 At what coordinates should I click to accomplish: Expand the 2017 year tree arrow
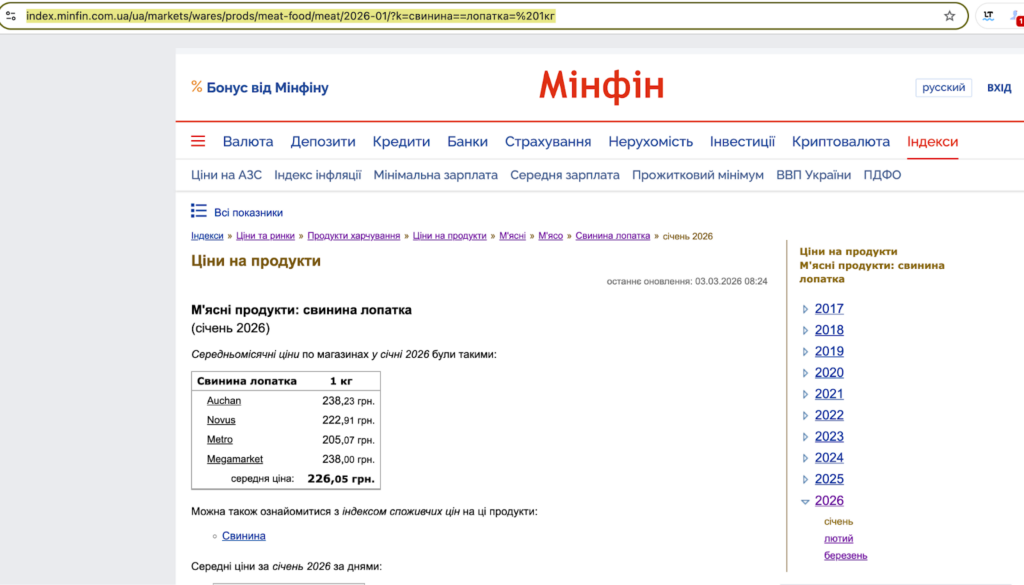806,309
